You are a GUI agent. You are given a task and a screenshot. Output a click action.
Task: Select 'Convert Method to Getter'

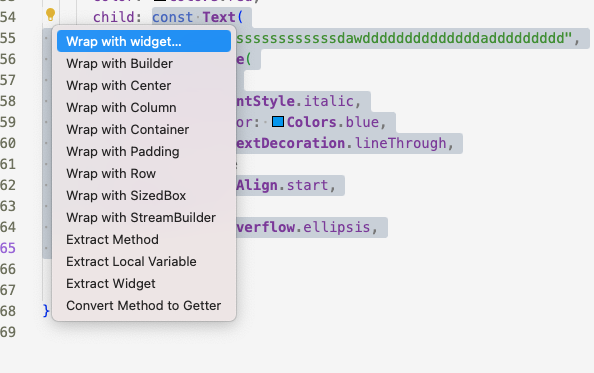coord(144,305)
